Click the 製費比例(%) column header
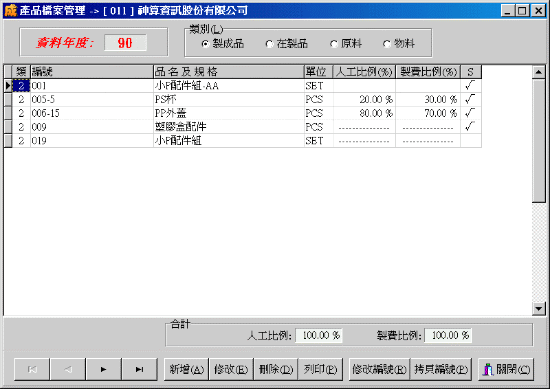This screenshot has width=550, height=389. pos(428,72)
